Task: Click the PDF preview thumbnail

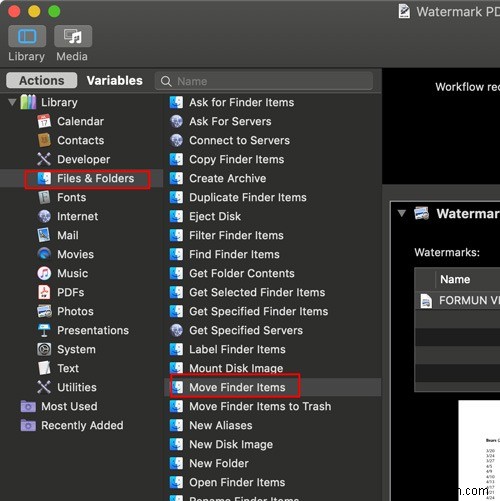Action: click(479, 450)
